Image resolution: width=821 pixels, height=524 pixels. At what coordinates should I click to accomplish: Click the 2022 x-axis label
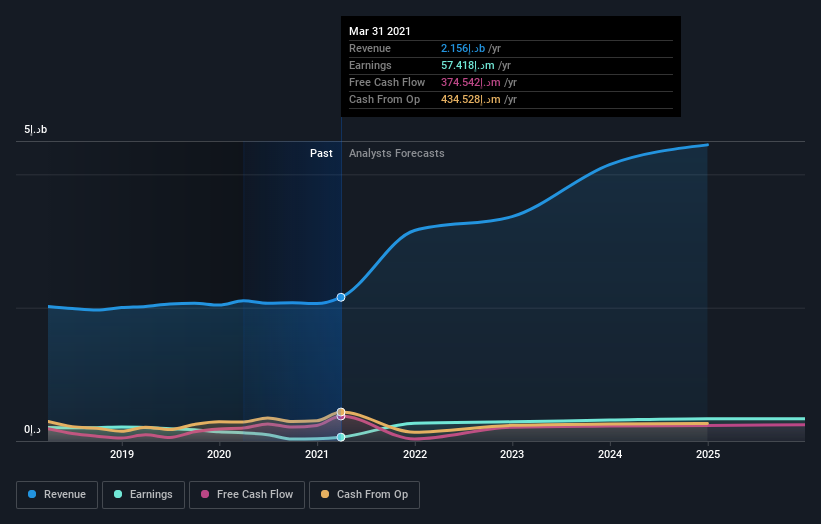coord(415,454)
